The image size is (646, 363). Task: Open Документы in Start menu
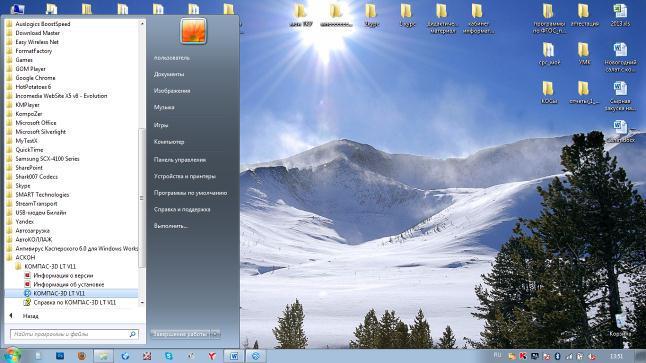pos(169,74)
